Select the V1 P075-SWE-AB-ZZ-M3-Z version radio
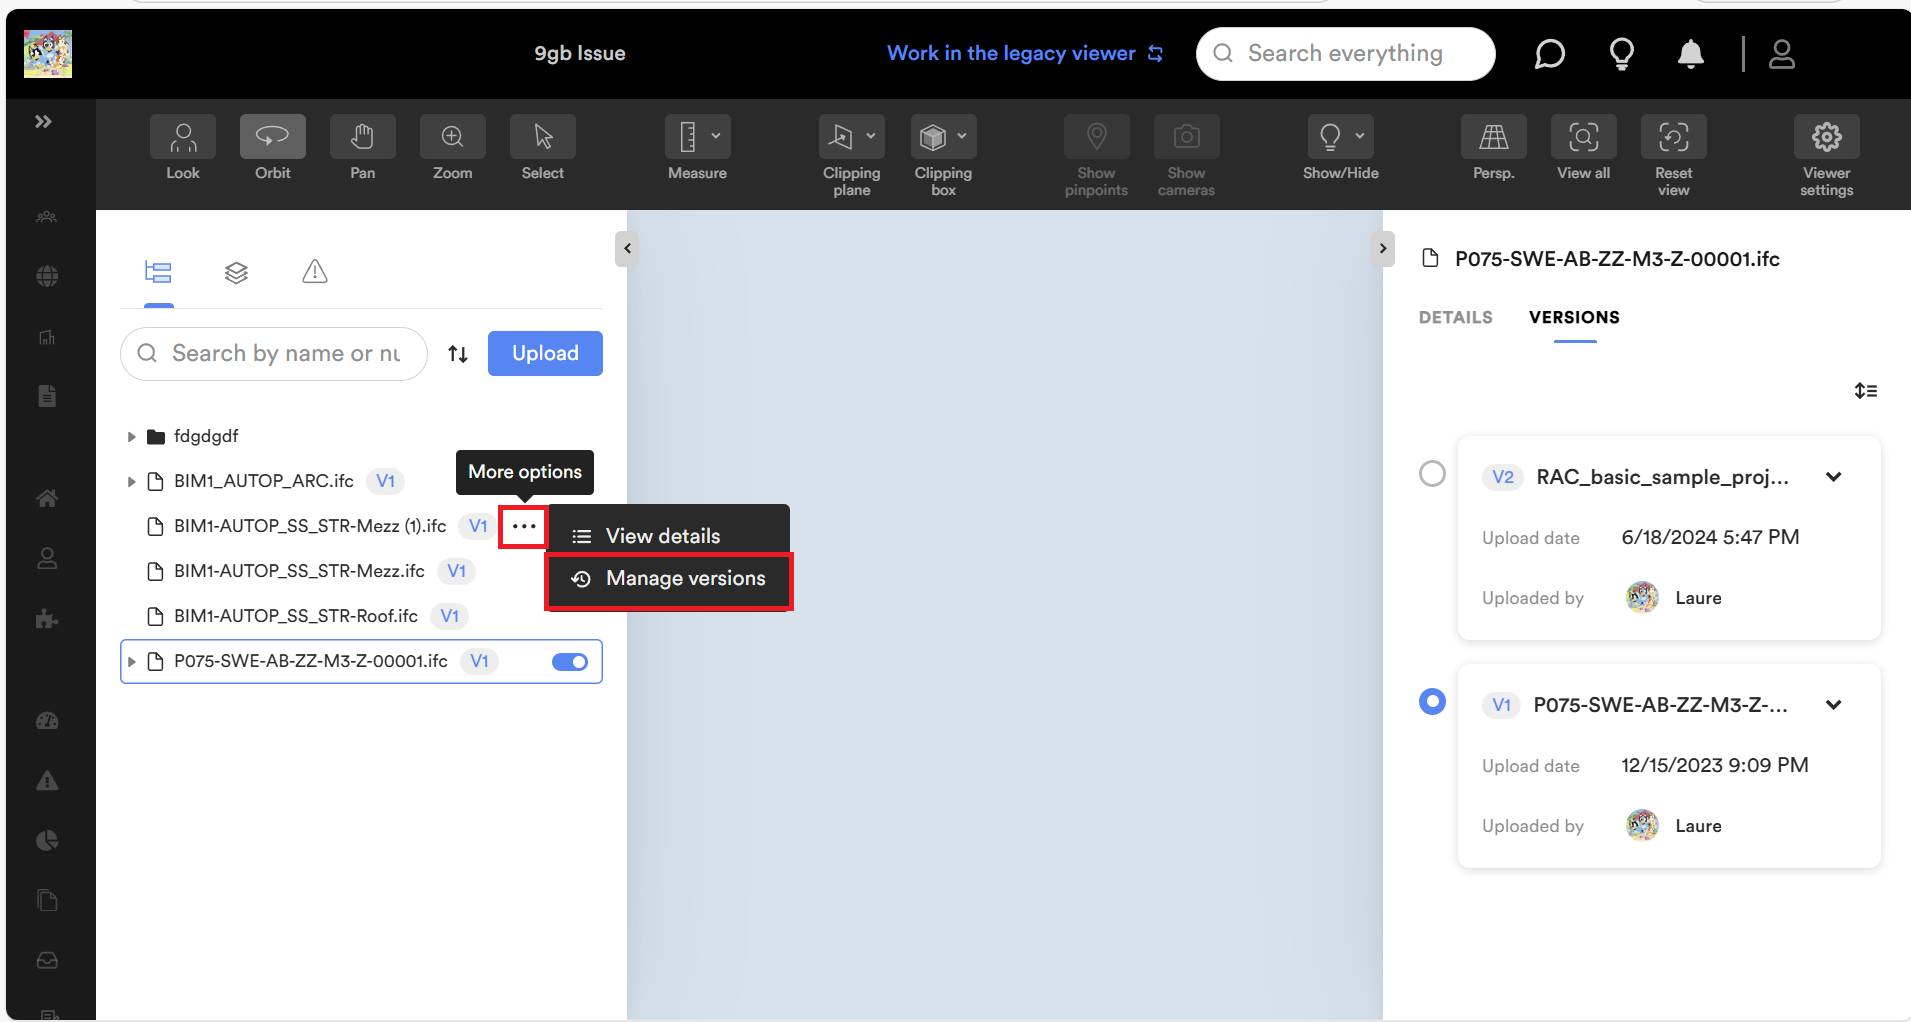 [x=1432, y=702]
